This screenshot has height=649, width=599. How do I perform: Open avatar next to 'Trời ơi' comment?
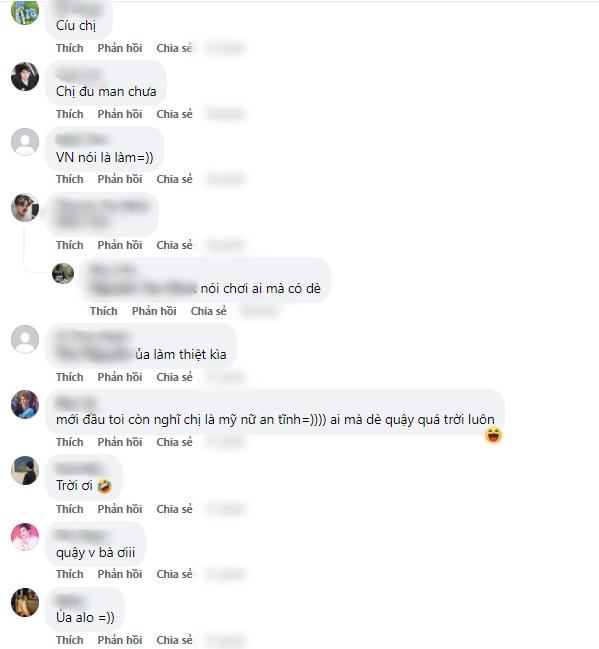[25, 470]
